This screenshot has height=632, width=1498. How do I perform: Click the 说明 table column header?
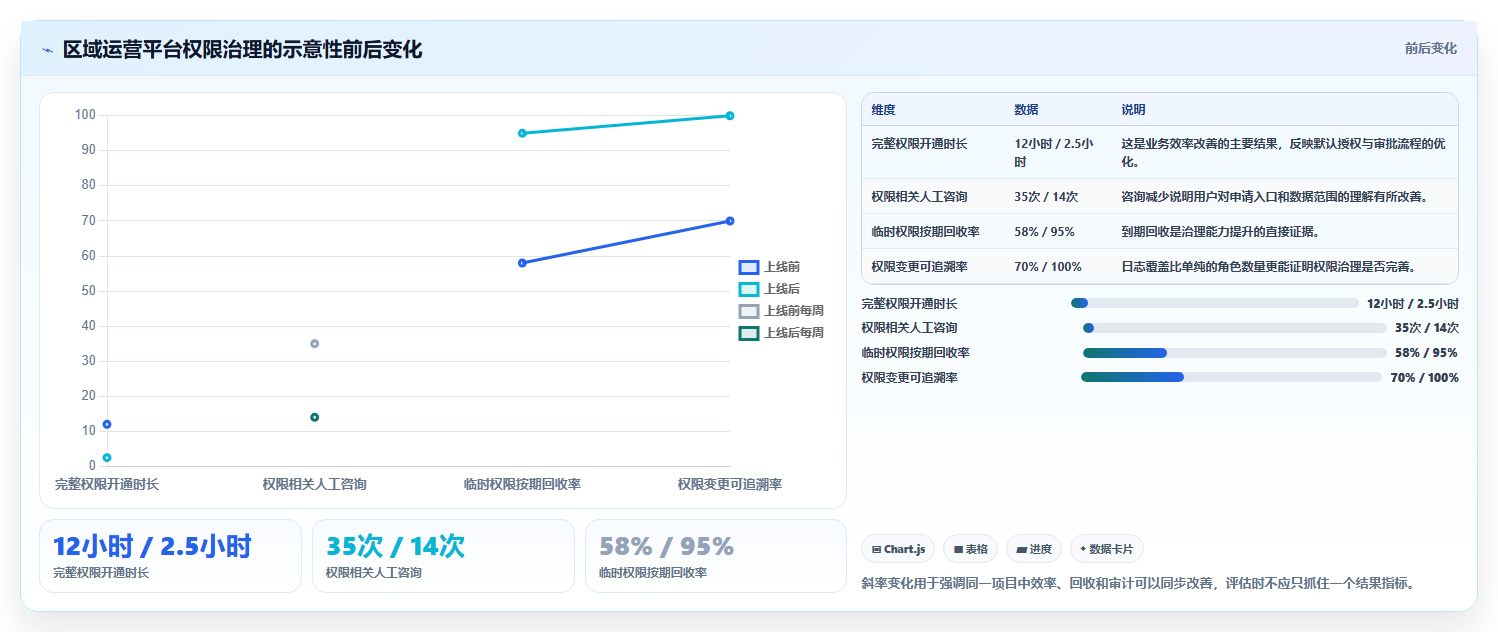point(1133,110)
